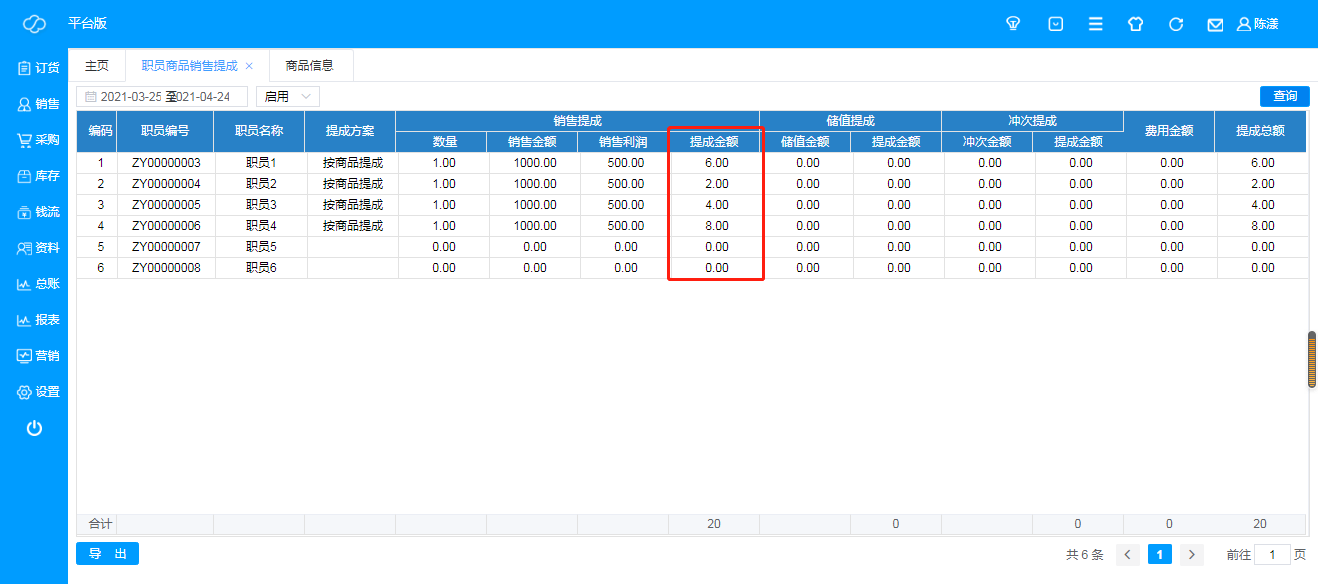The image size is (1318, 584).
Task: Expand the 启用 status dropdown
Action: (x=287, y=97)
